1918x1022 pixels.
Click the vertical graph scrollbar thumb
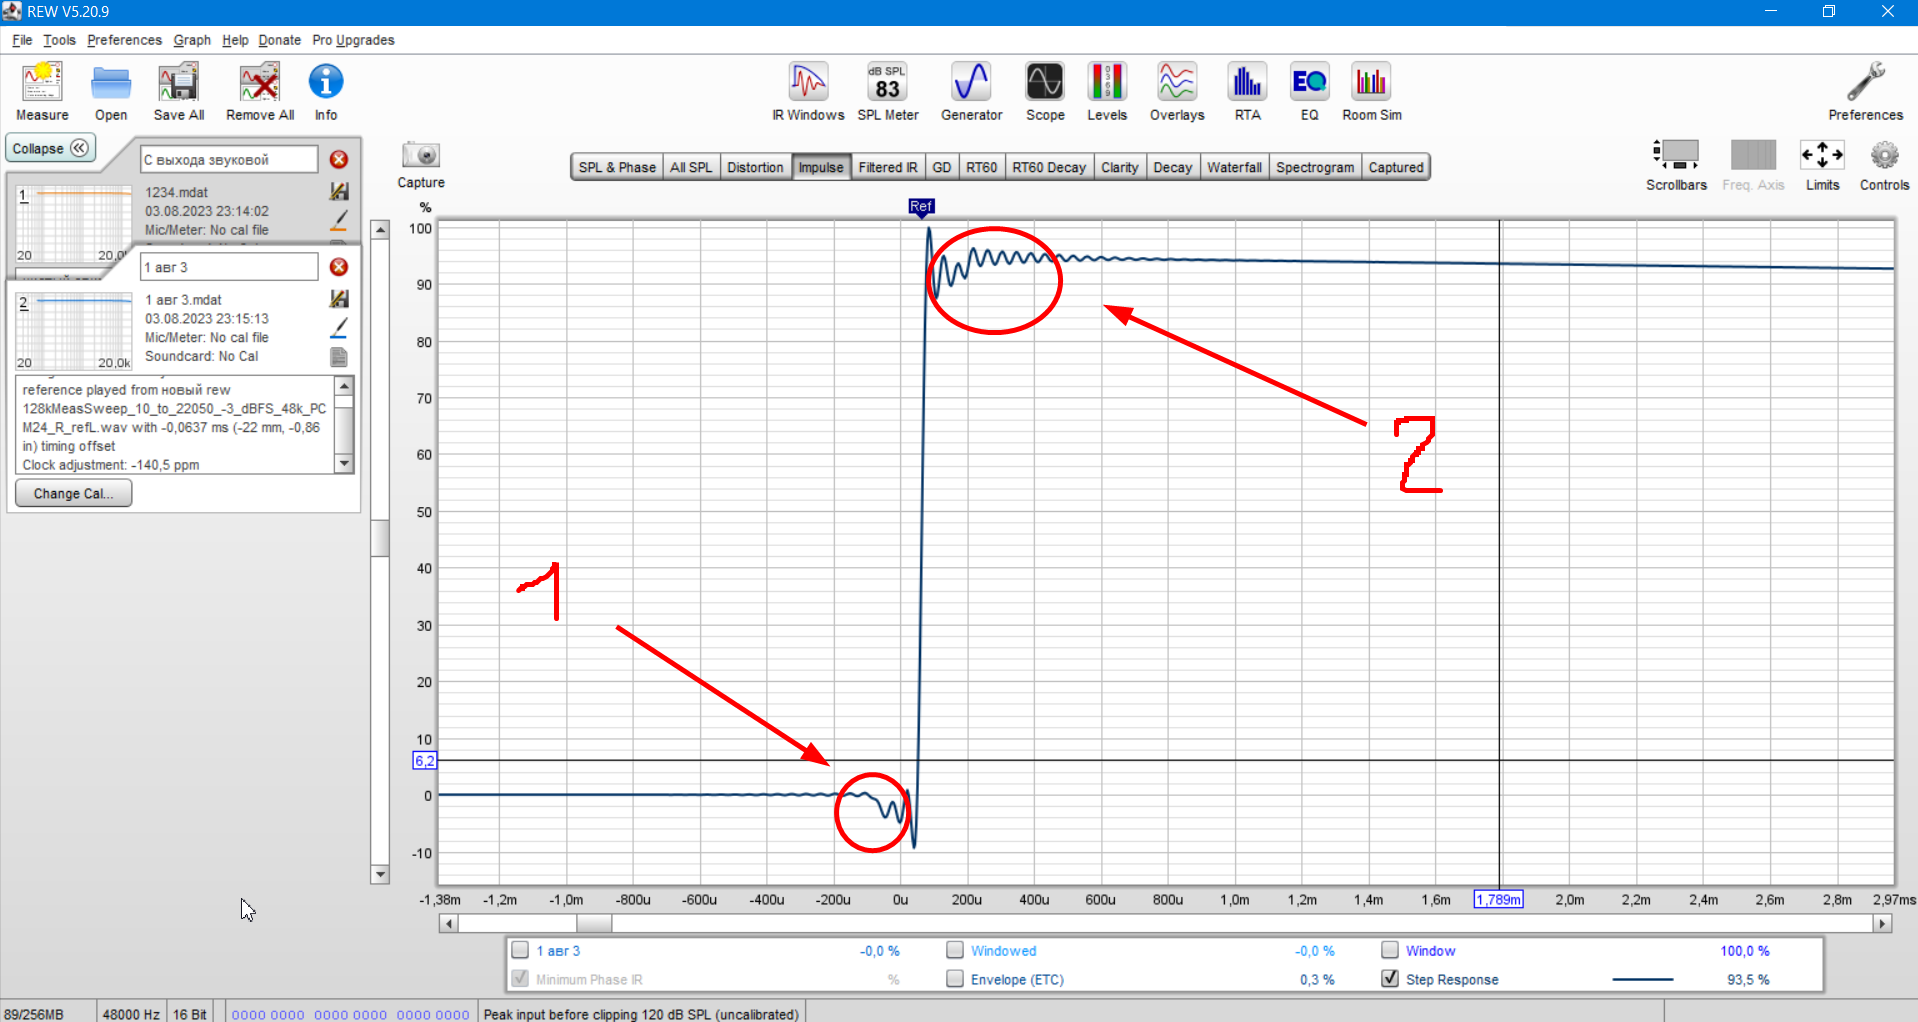coord(380,537)
